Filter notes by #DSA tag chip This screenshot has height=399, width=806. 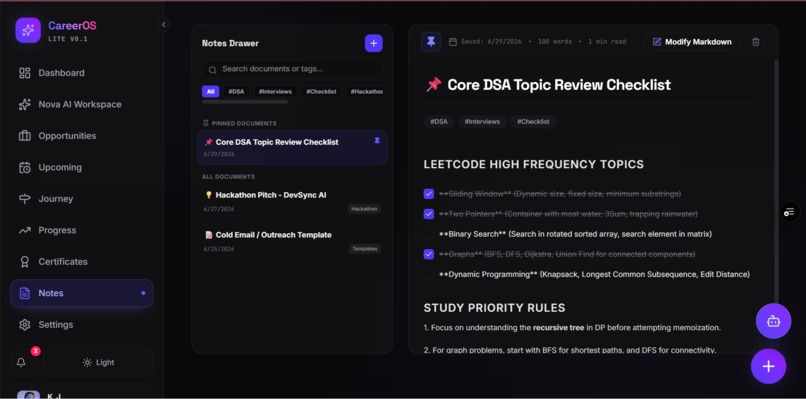pos(236,92)
